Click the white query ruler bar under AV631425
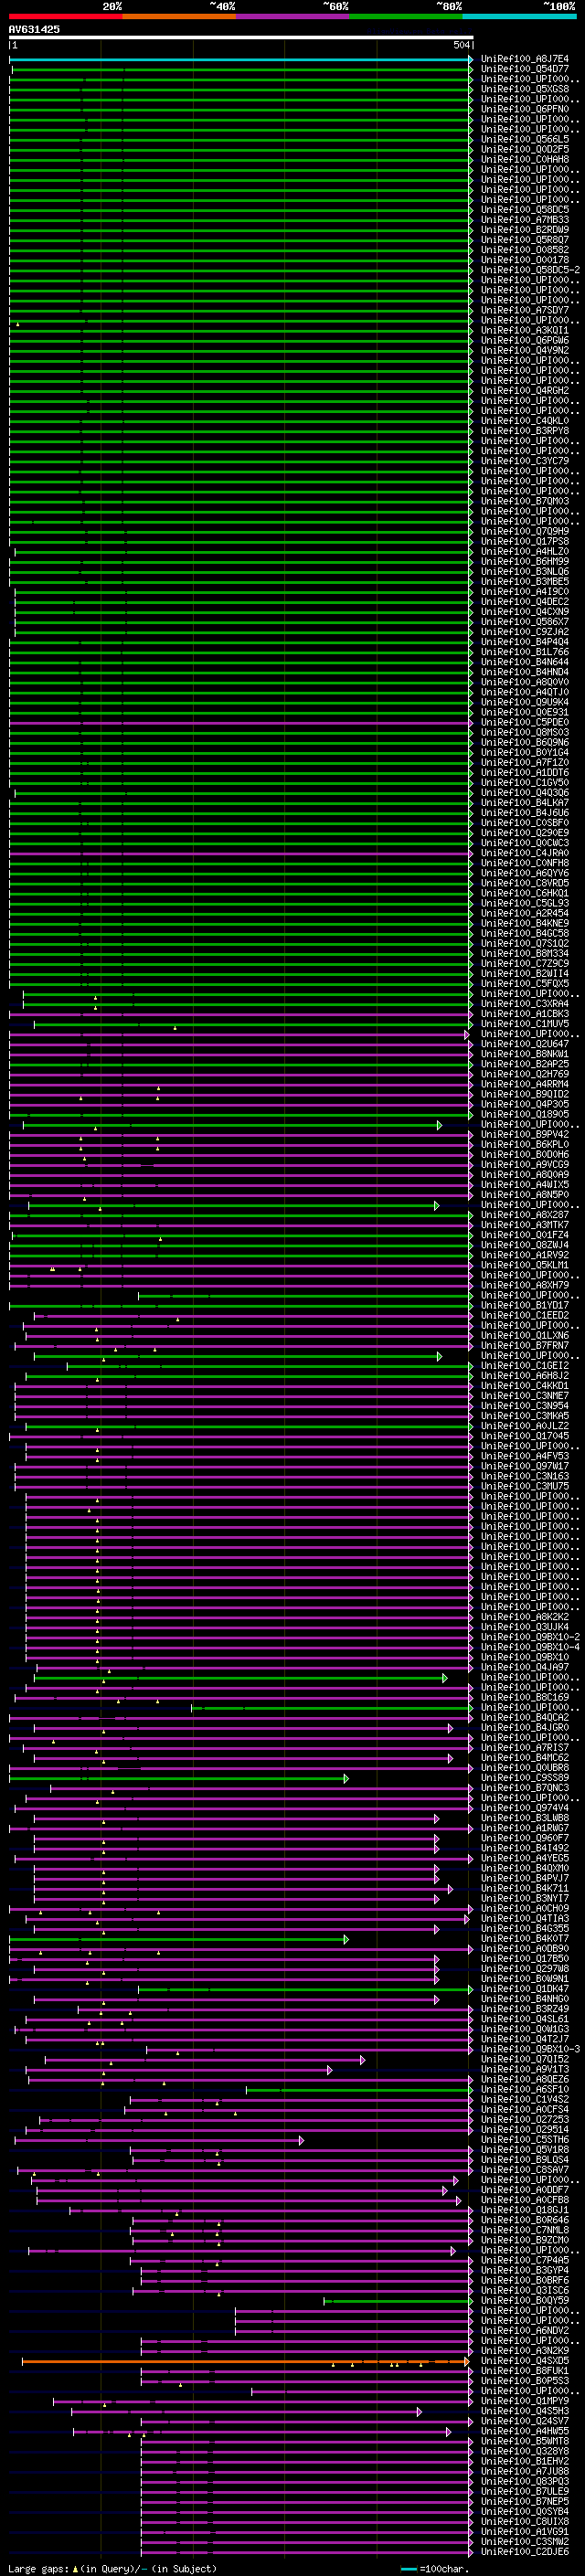Viewport: 585px width, 2576px height. point(241,37)
